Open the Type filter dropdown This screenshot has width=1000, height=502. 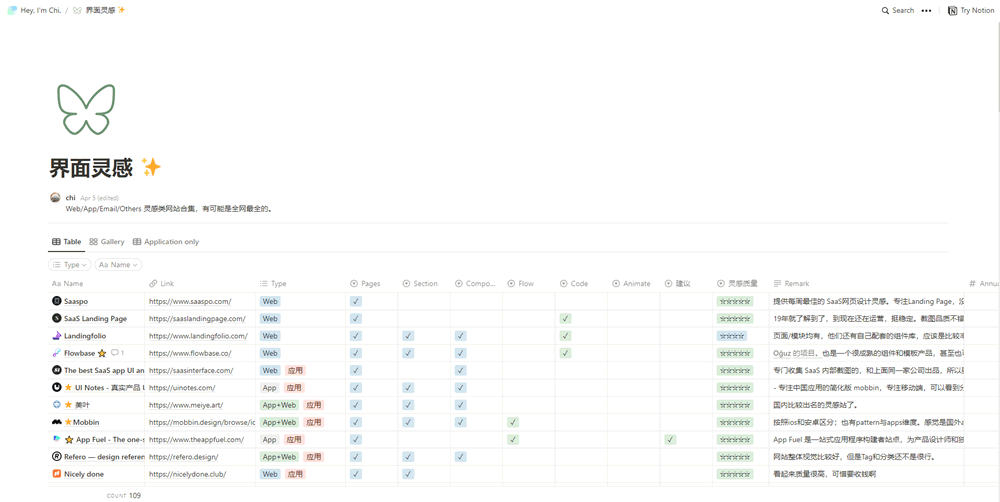click(70, 265)
